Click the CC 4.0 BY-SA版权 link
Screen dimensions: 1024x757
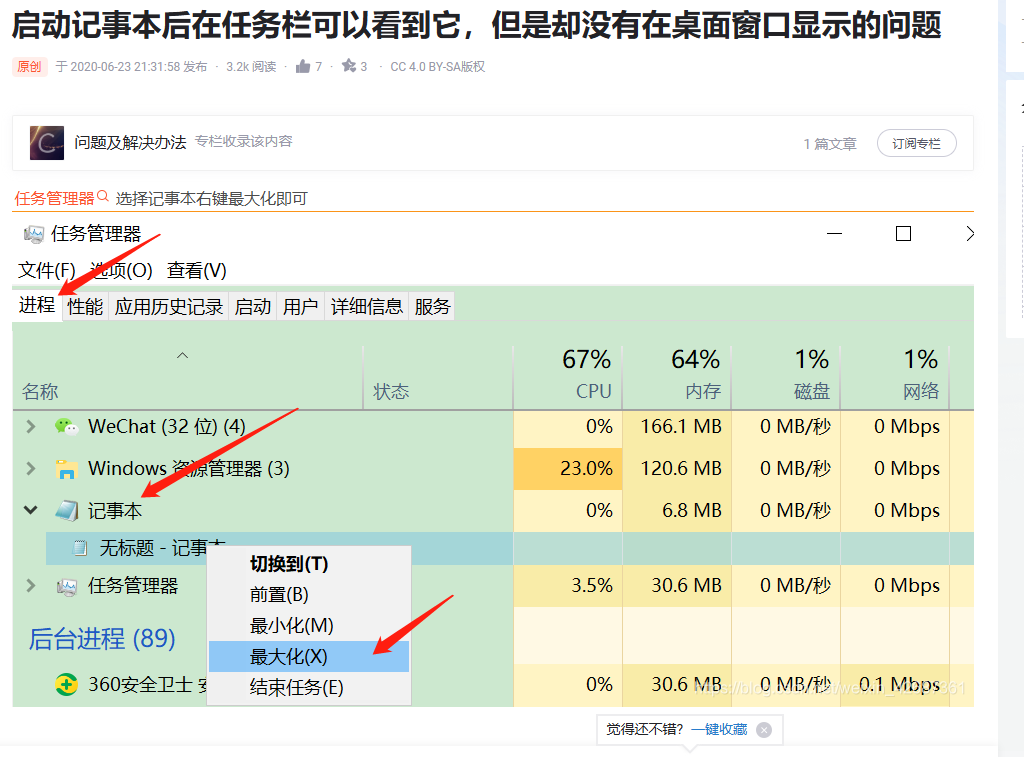438,67
